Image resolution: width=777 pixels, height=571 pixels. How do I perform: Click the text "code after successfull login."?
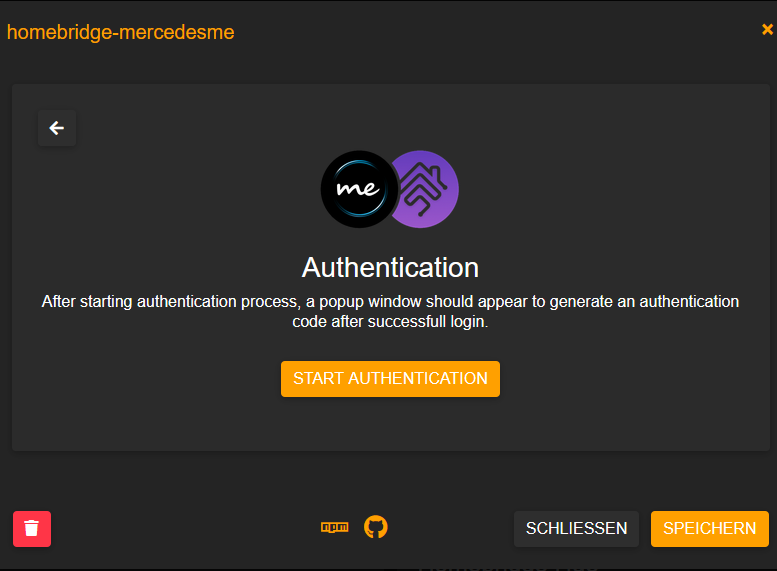(390, 322)
